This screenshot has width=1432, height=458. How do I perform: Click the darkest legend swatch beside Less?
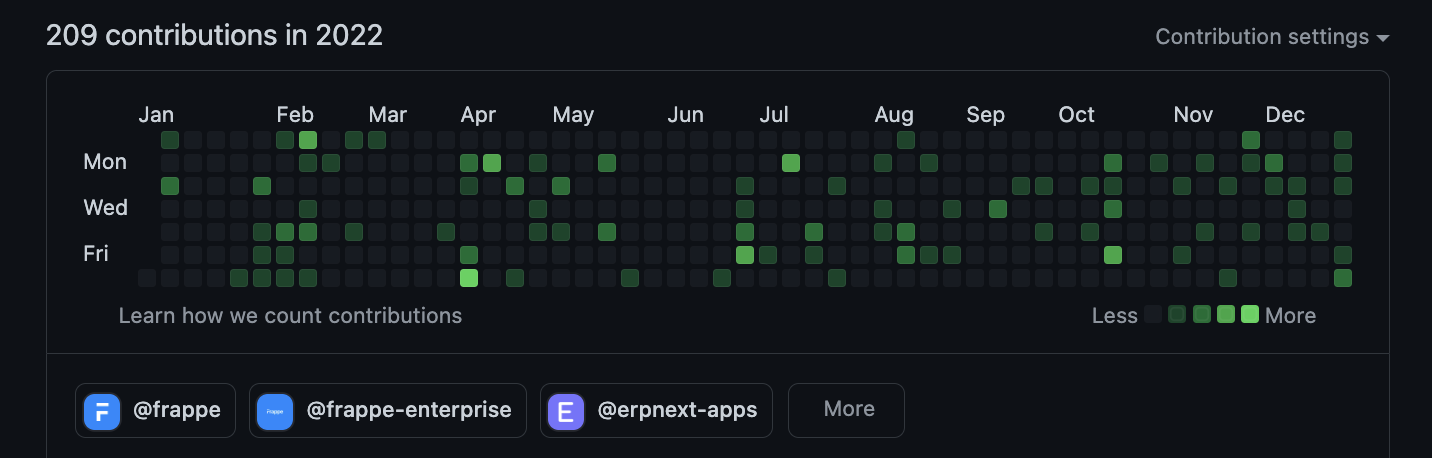coord(1153,314)
